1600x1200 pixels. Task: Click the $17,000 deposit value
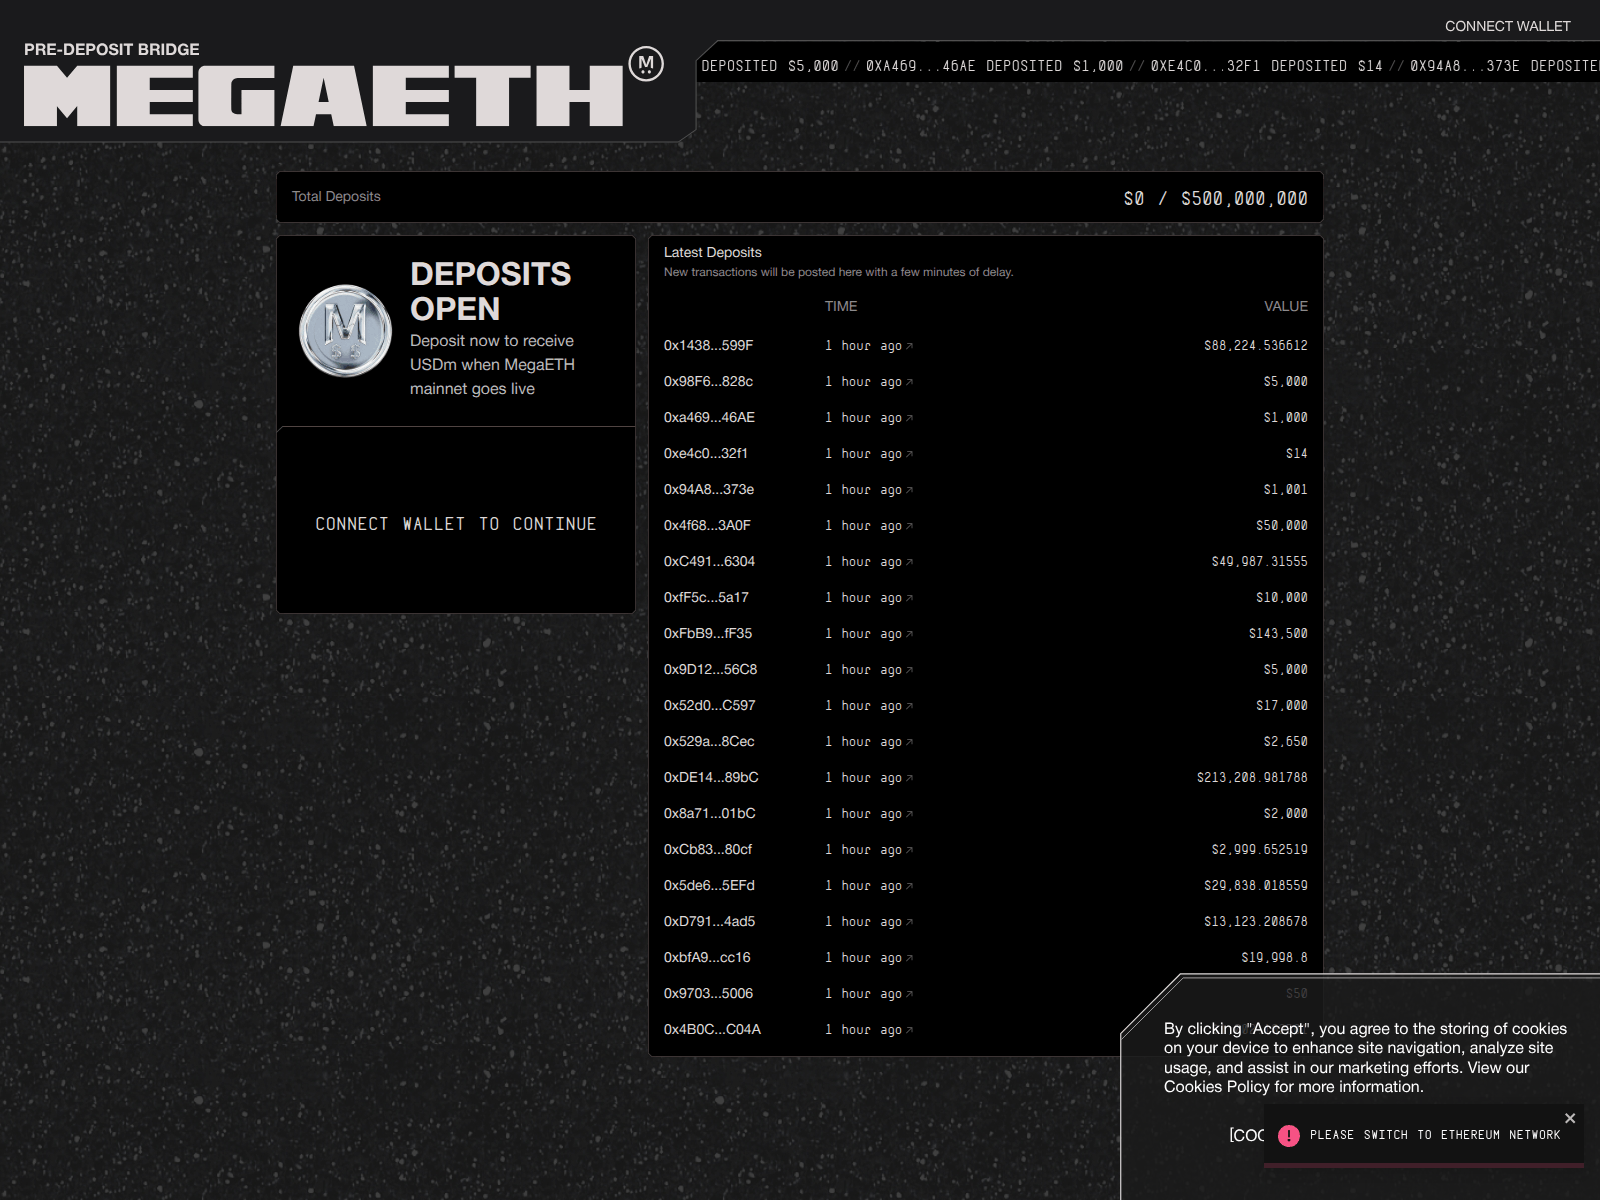coord(1282,706)
